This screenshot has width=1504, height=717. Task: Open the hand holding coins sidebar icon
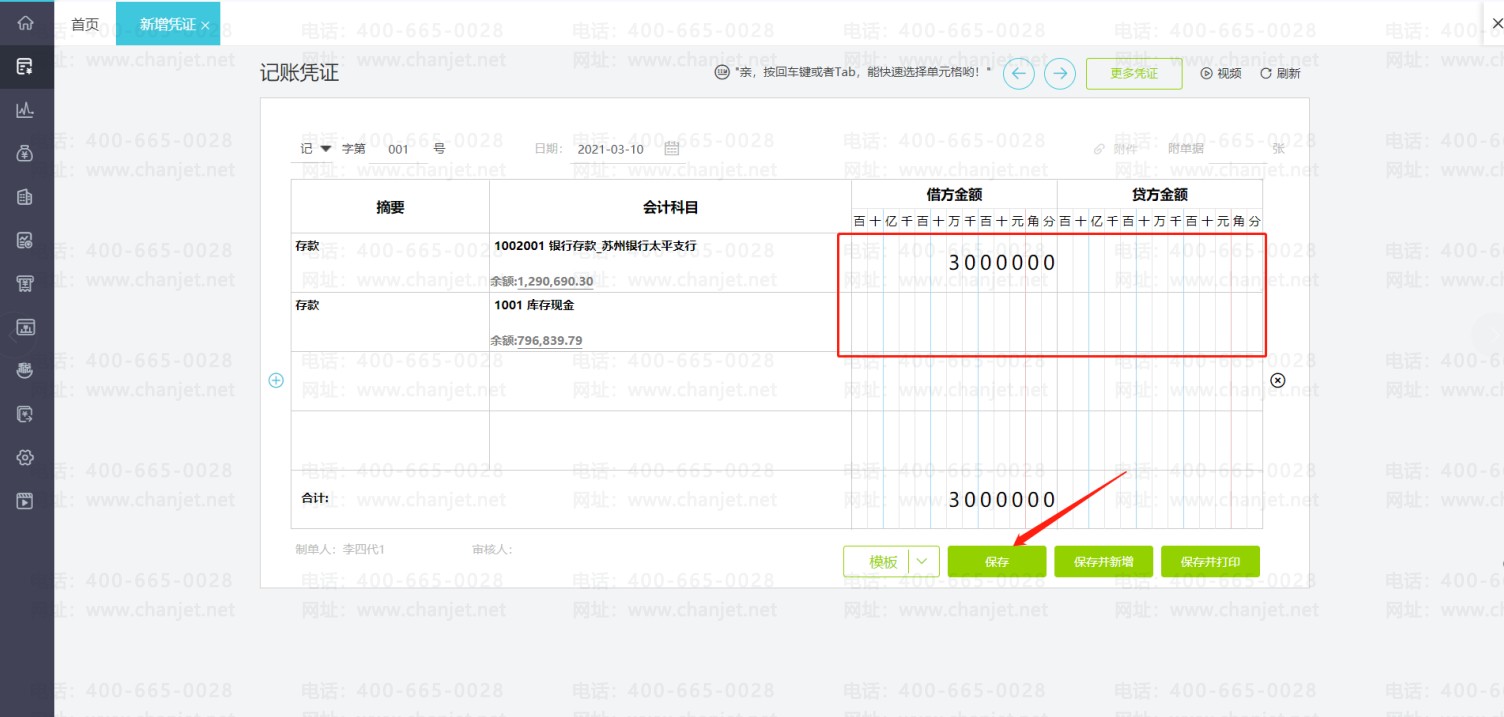[26, 370]
